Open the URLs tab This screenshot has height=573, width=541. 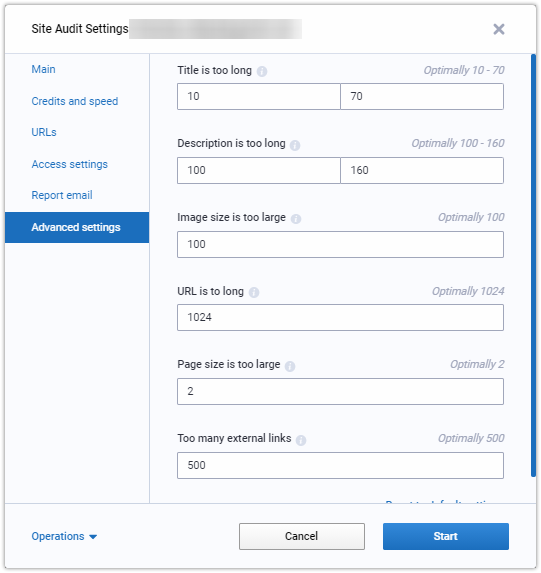44,132
